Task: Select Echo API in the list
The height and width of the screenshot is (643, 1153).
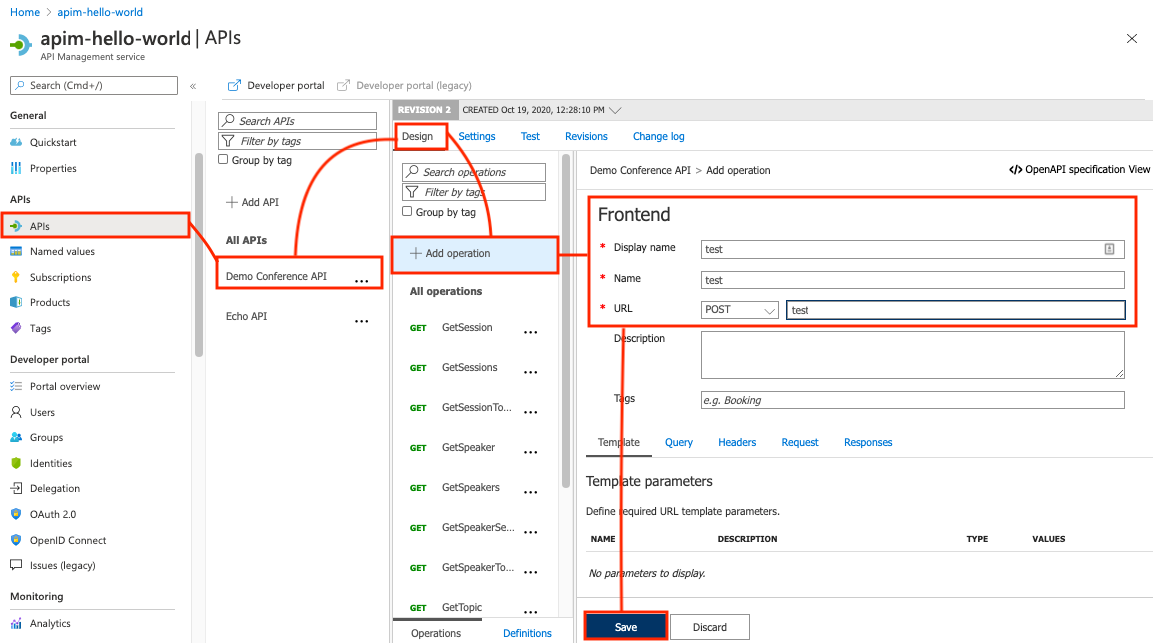Action: 246,316
